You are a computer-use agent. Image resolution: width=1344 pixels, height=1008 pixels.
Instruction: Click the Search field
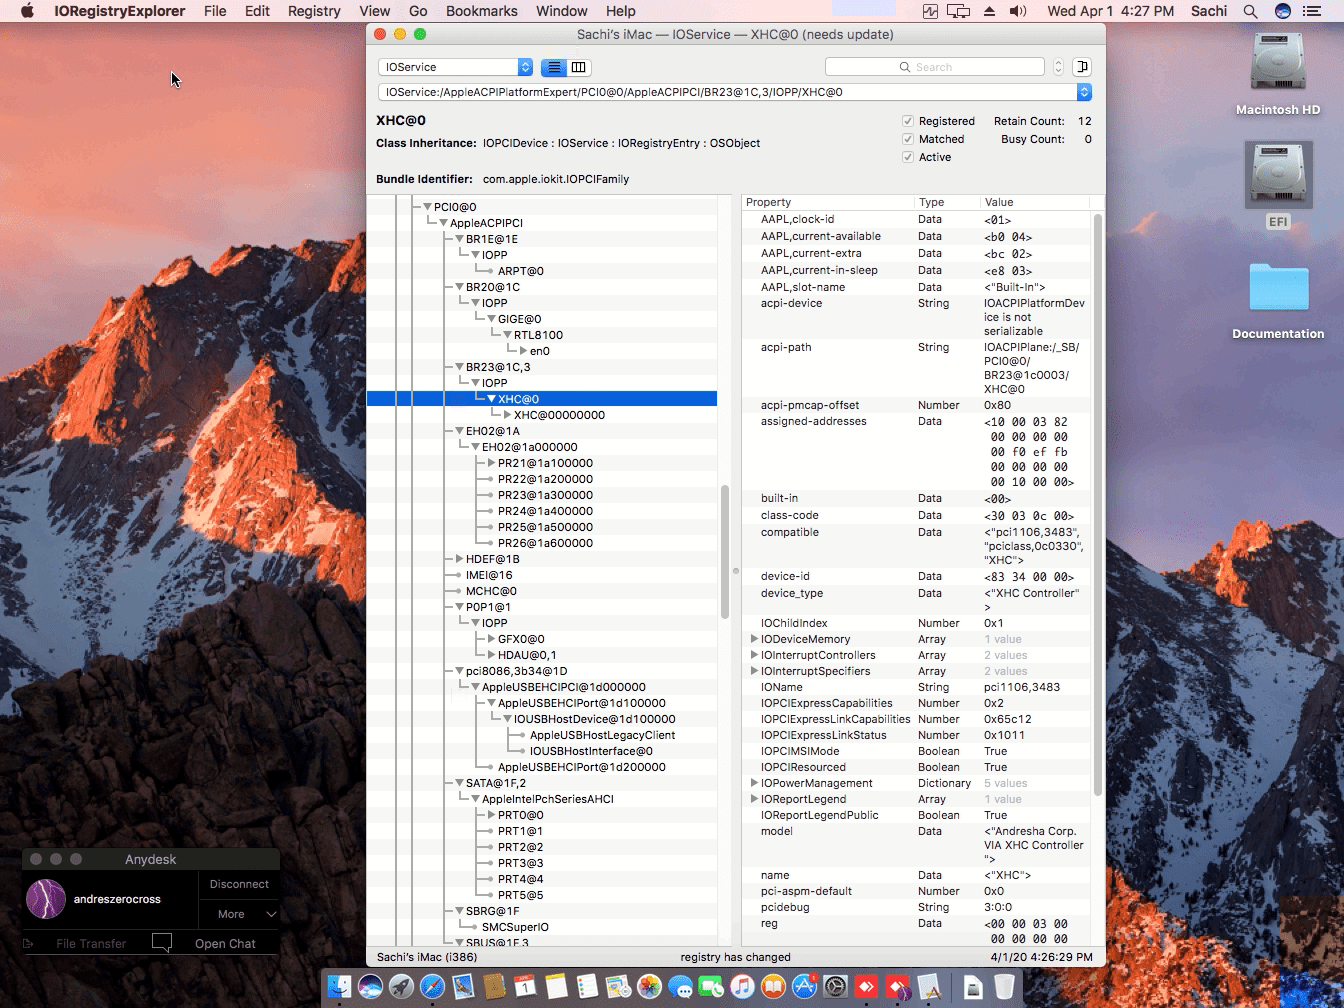click(935, 67)
